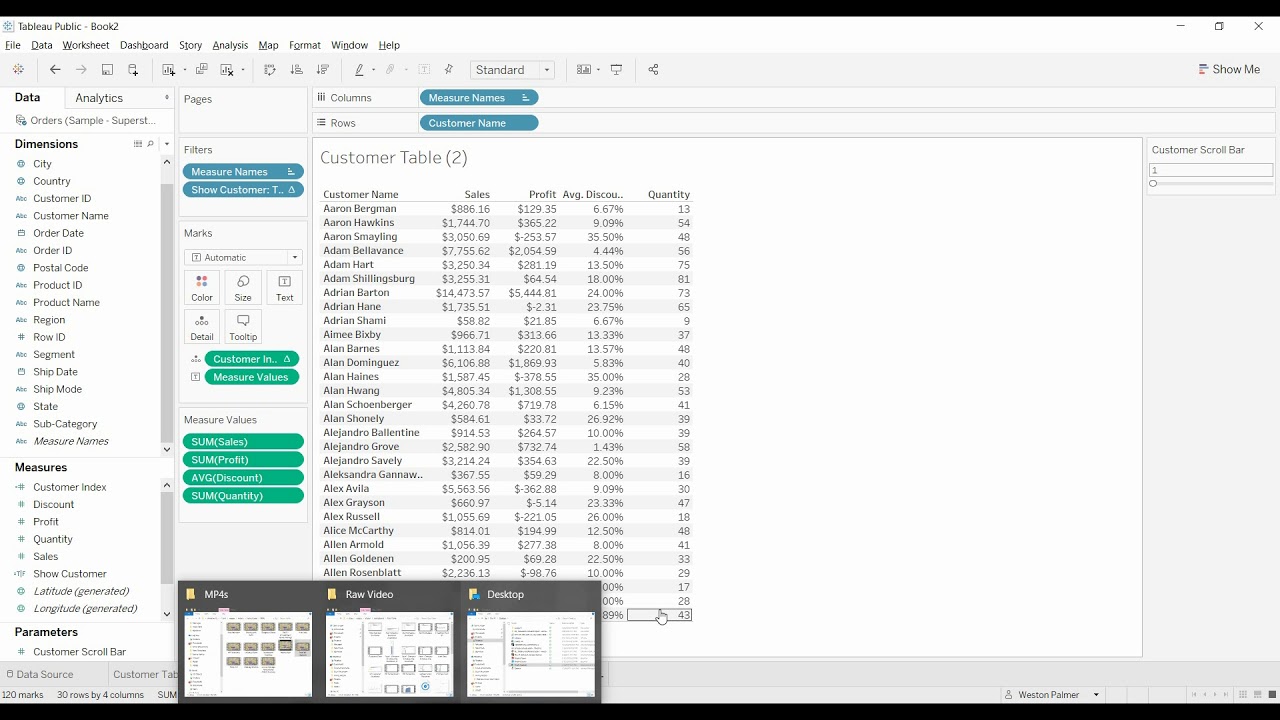Open the MP4s folder window thumbnail

[x=248, y=654]
